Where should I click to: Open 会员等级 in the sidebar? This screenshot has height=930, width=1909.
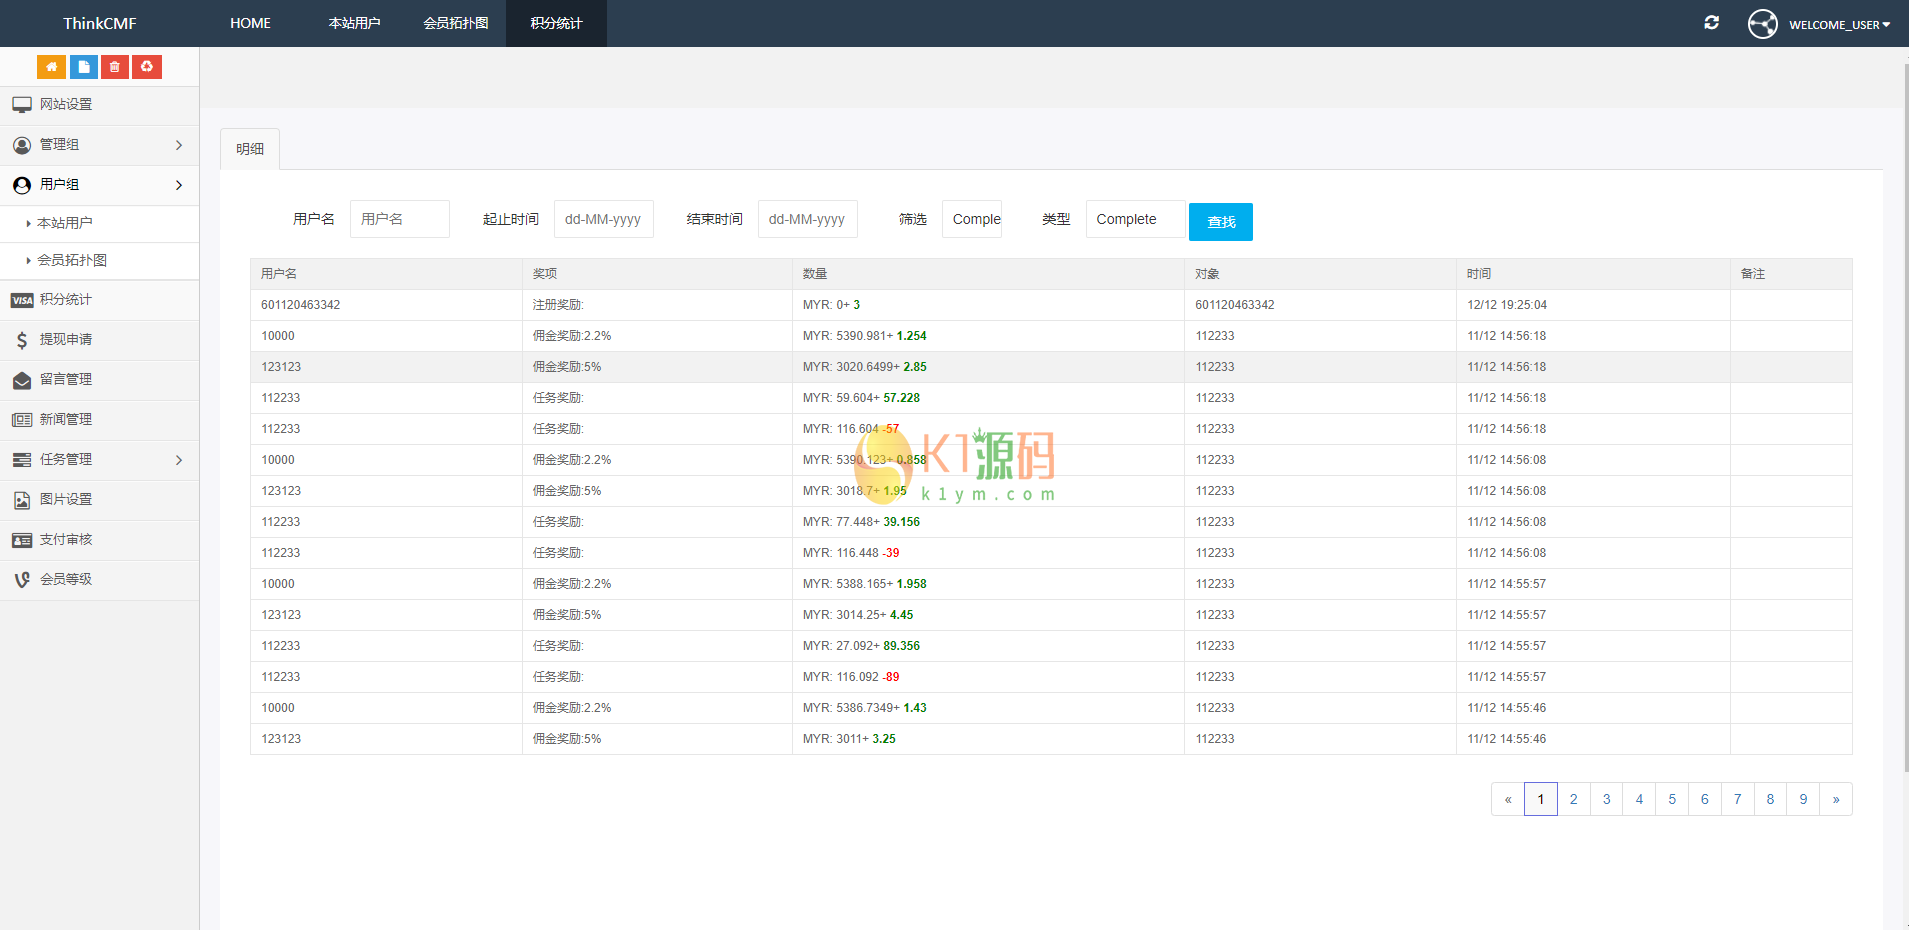point(66,580)
